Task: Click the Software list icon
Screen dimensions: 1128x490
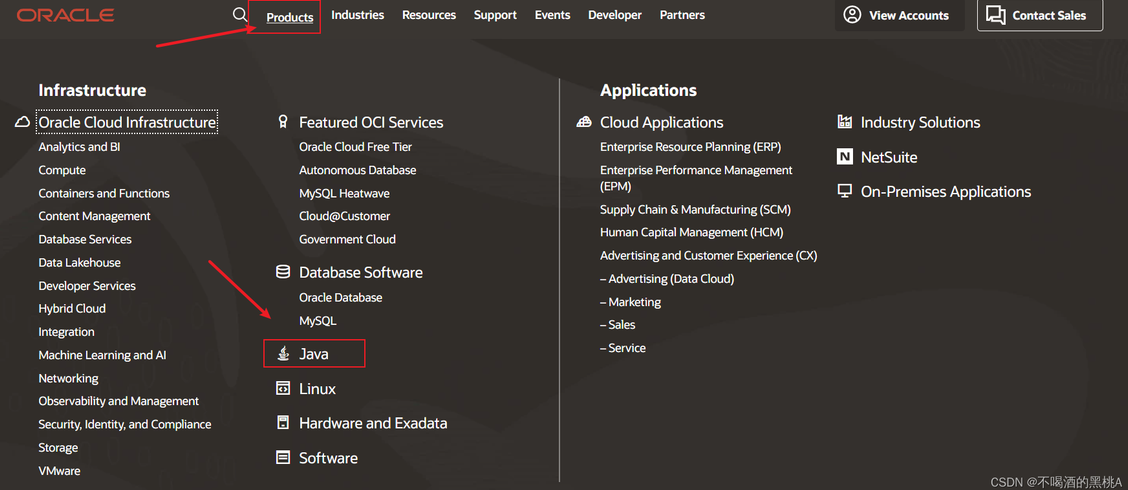Action: pyautogui.click(x=283, y=458)
